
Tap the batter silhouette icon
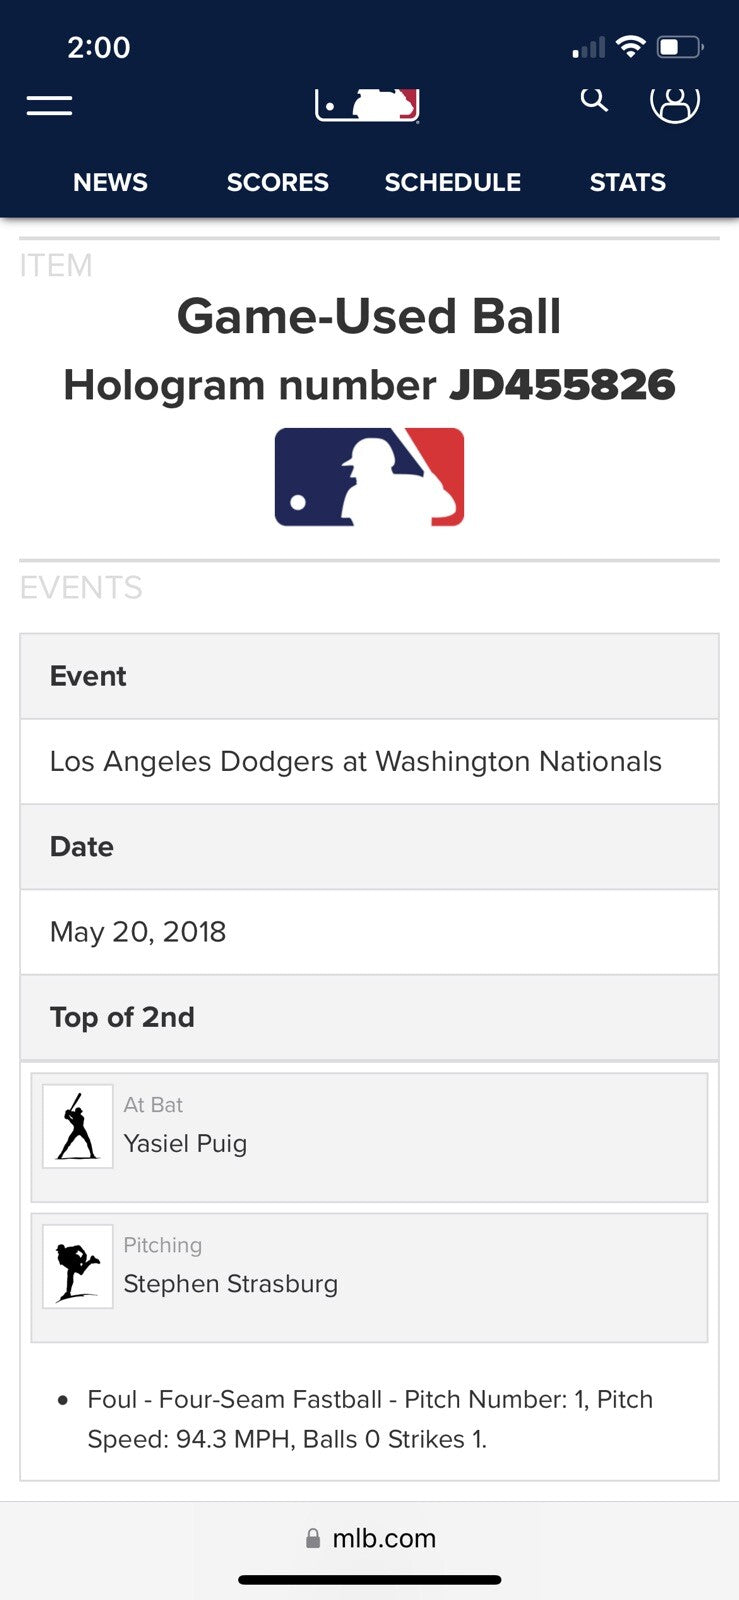point(78,1126)
